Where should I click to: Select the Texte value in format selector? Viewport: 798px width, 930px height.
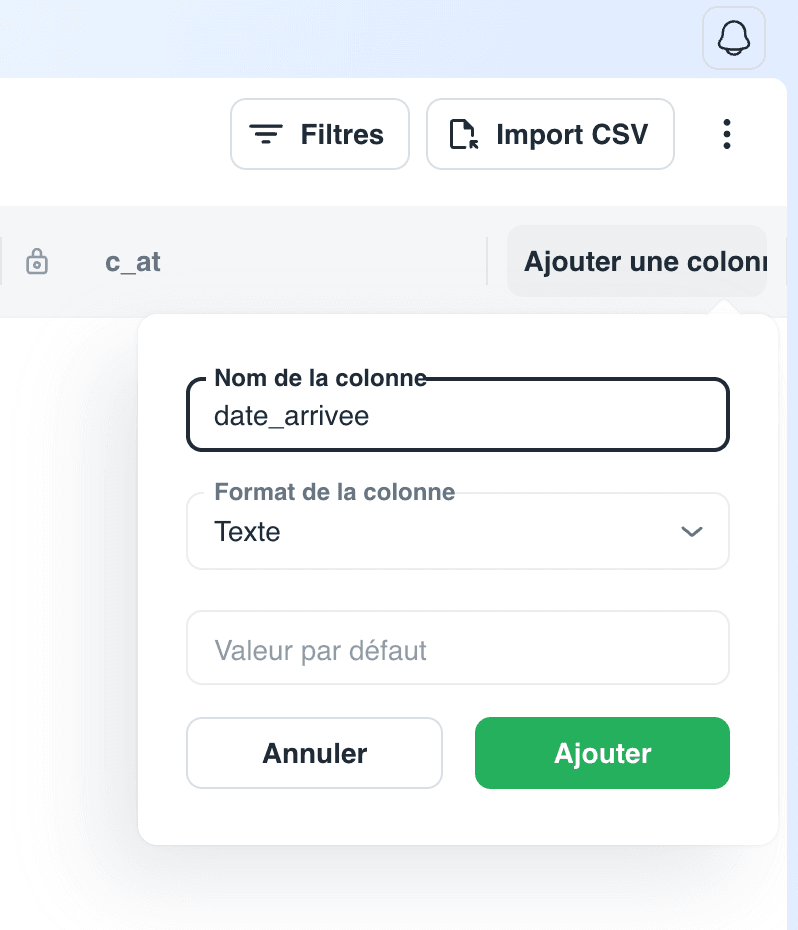pos(247,531)
